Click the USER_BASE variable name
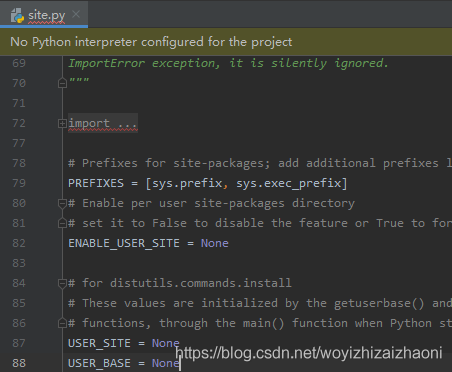452x372 pixels. click(x=99, y=363)
